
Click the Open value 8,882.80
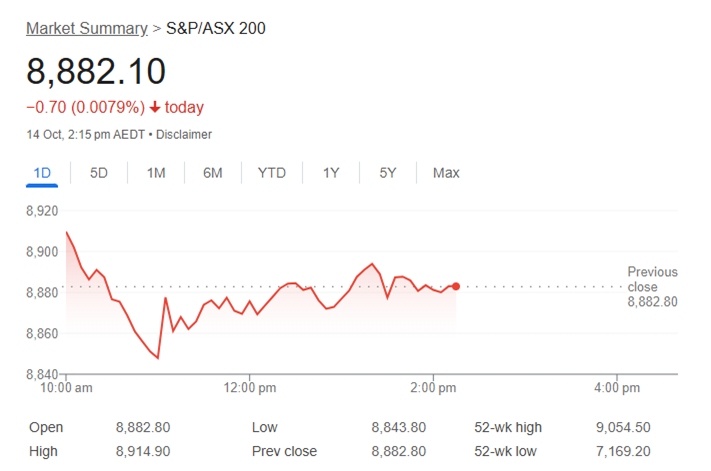click(144, 427)
